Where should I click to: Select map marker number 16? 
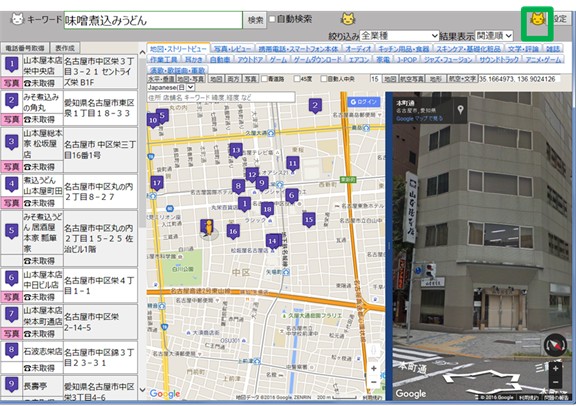(233, 232)
